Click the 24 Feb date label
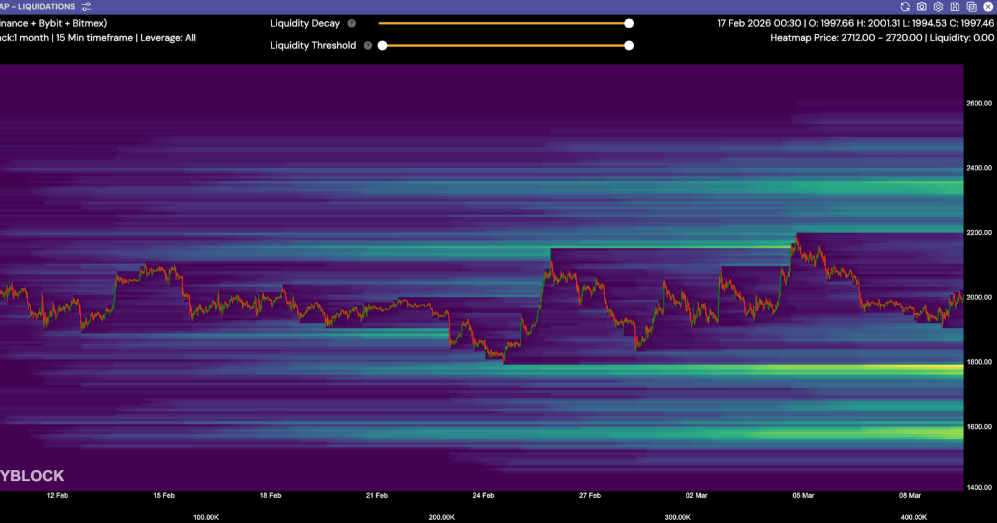997x523 pixels. pos(483,495)
